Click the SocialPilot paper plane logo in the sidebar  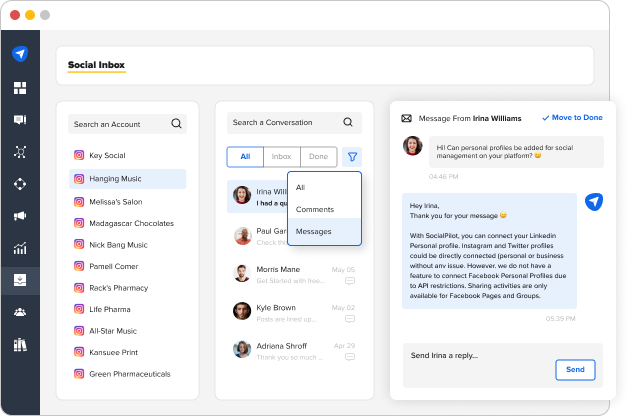[20, 55]
